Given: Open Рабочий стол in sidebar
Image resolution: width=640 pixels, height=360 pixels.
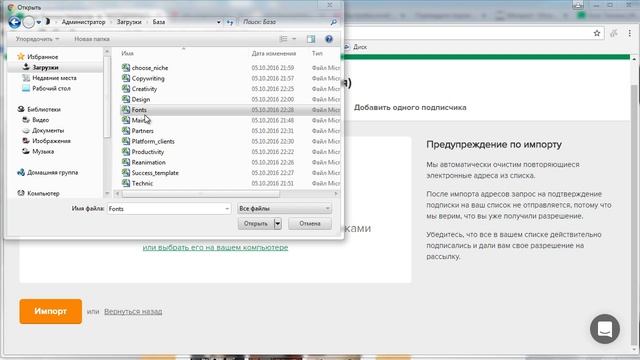Looking at the screenshot, I should point(51,89).
